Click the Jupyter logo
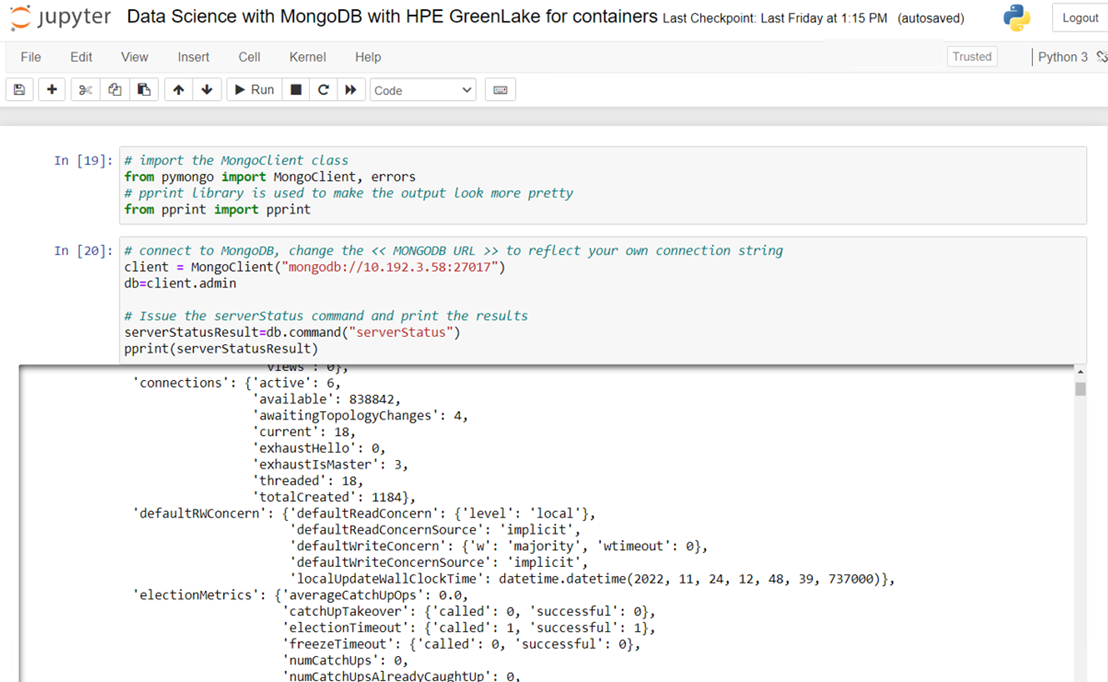The height and width of the screenshot is (682, 1108). (x=61, y=17)
